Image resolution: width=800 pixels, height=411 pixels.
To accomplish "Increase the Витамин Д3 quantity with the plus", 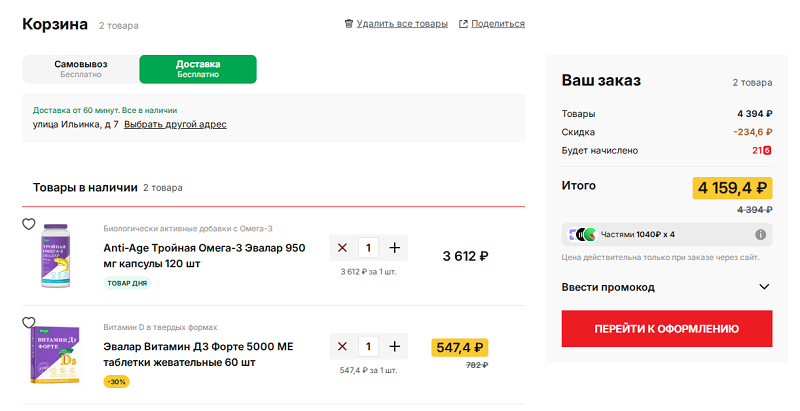I will coord(395,346).
